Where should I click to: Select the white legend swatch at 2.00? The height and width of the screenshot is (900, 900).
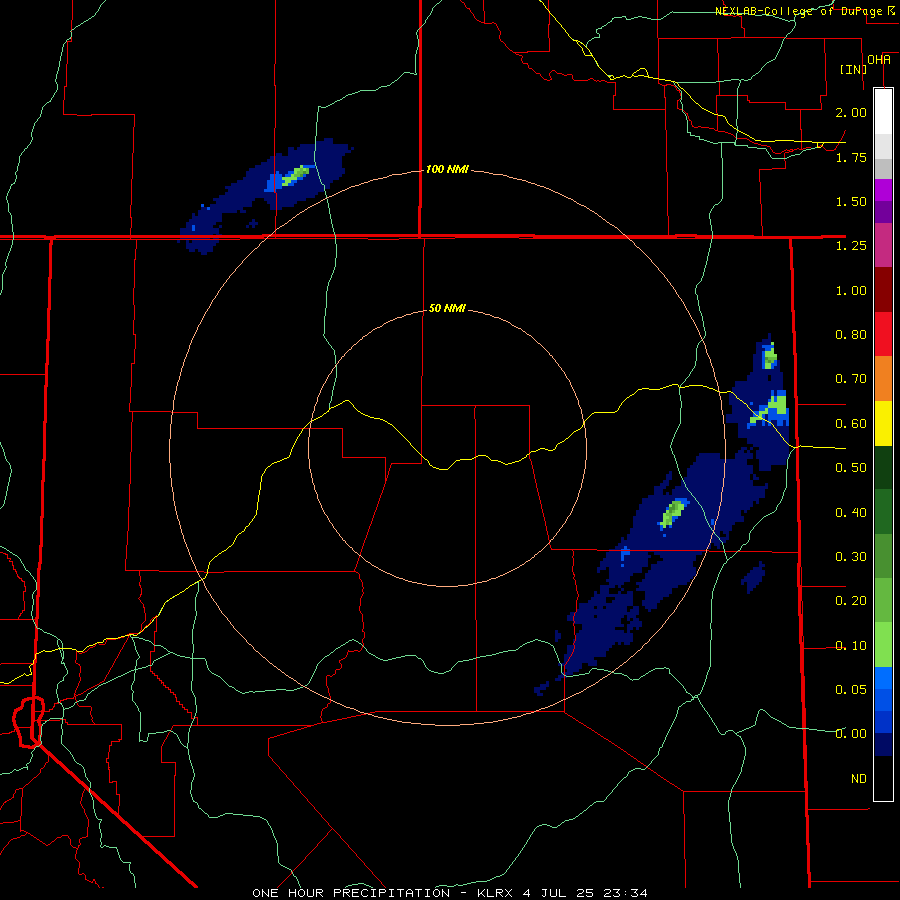click(x=883, y=112)
